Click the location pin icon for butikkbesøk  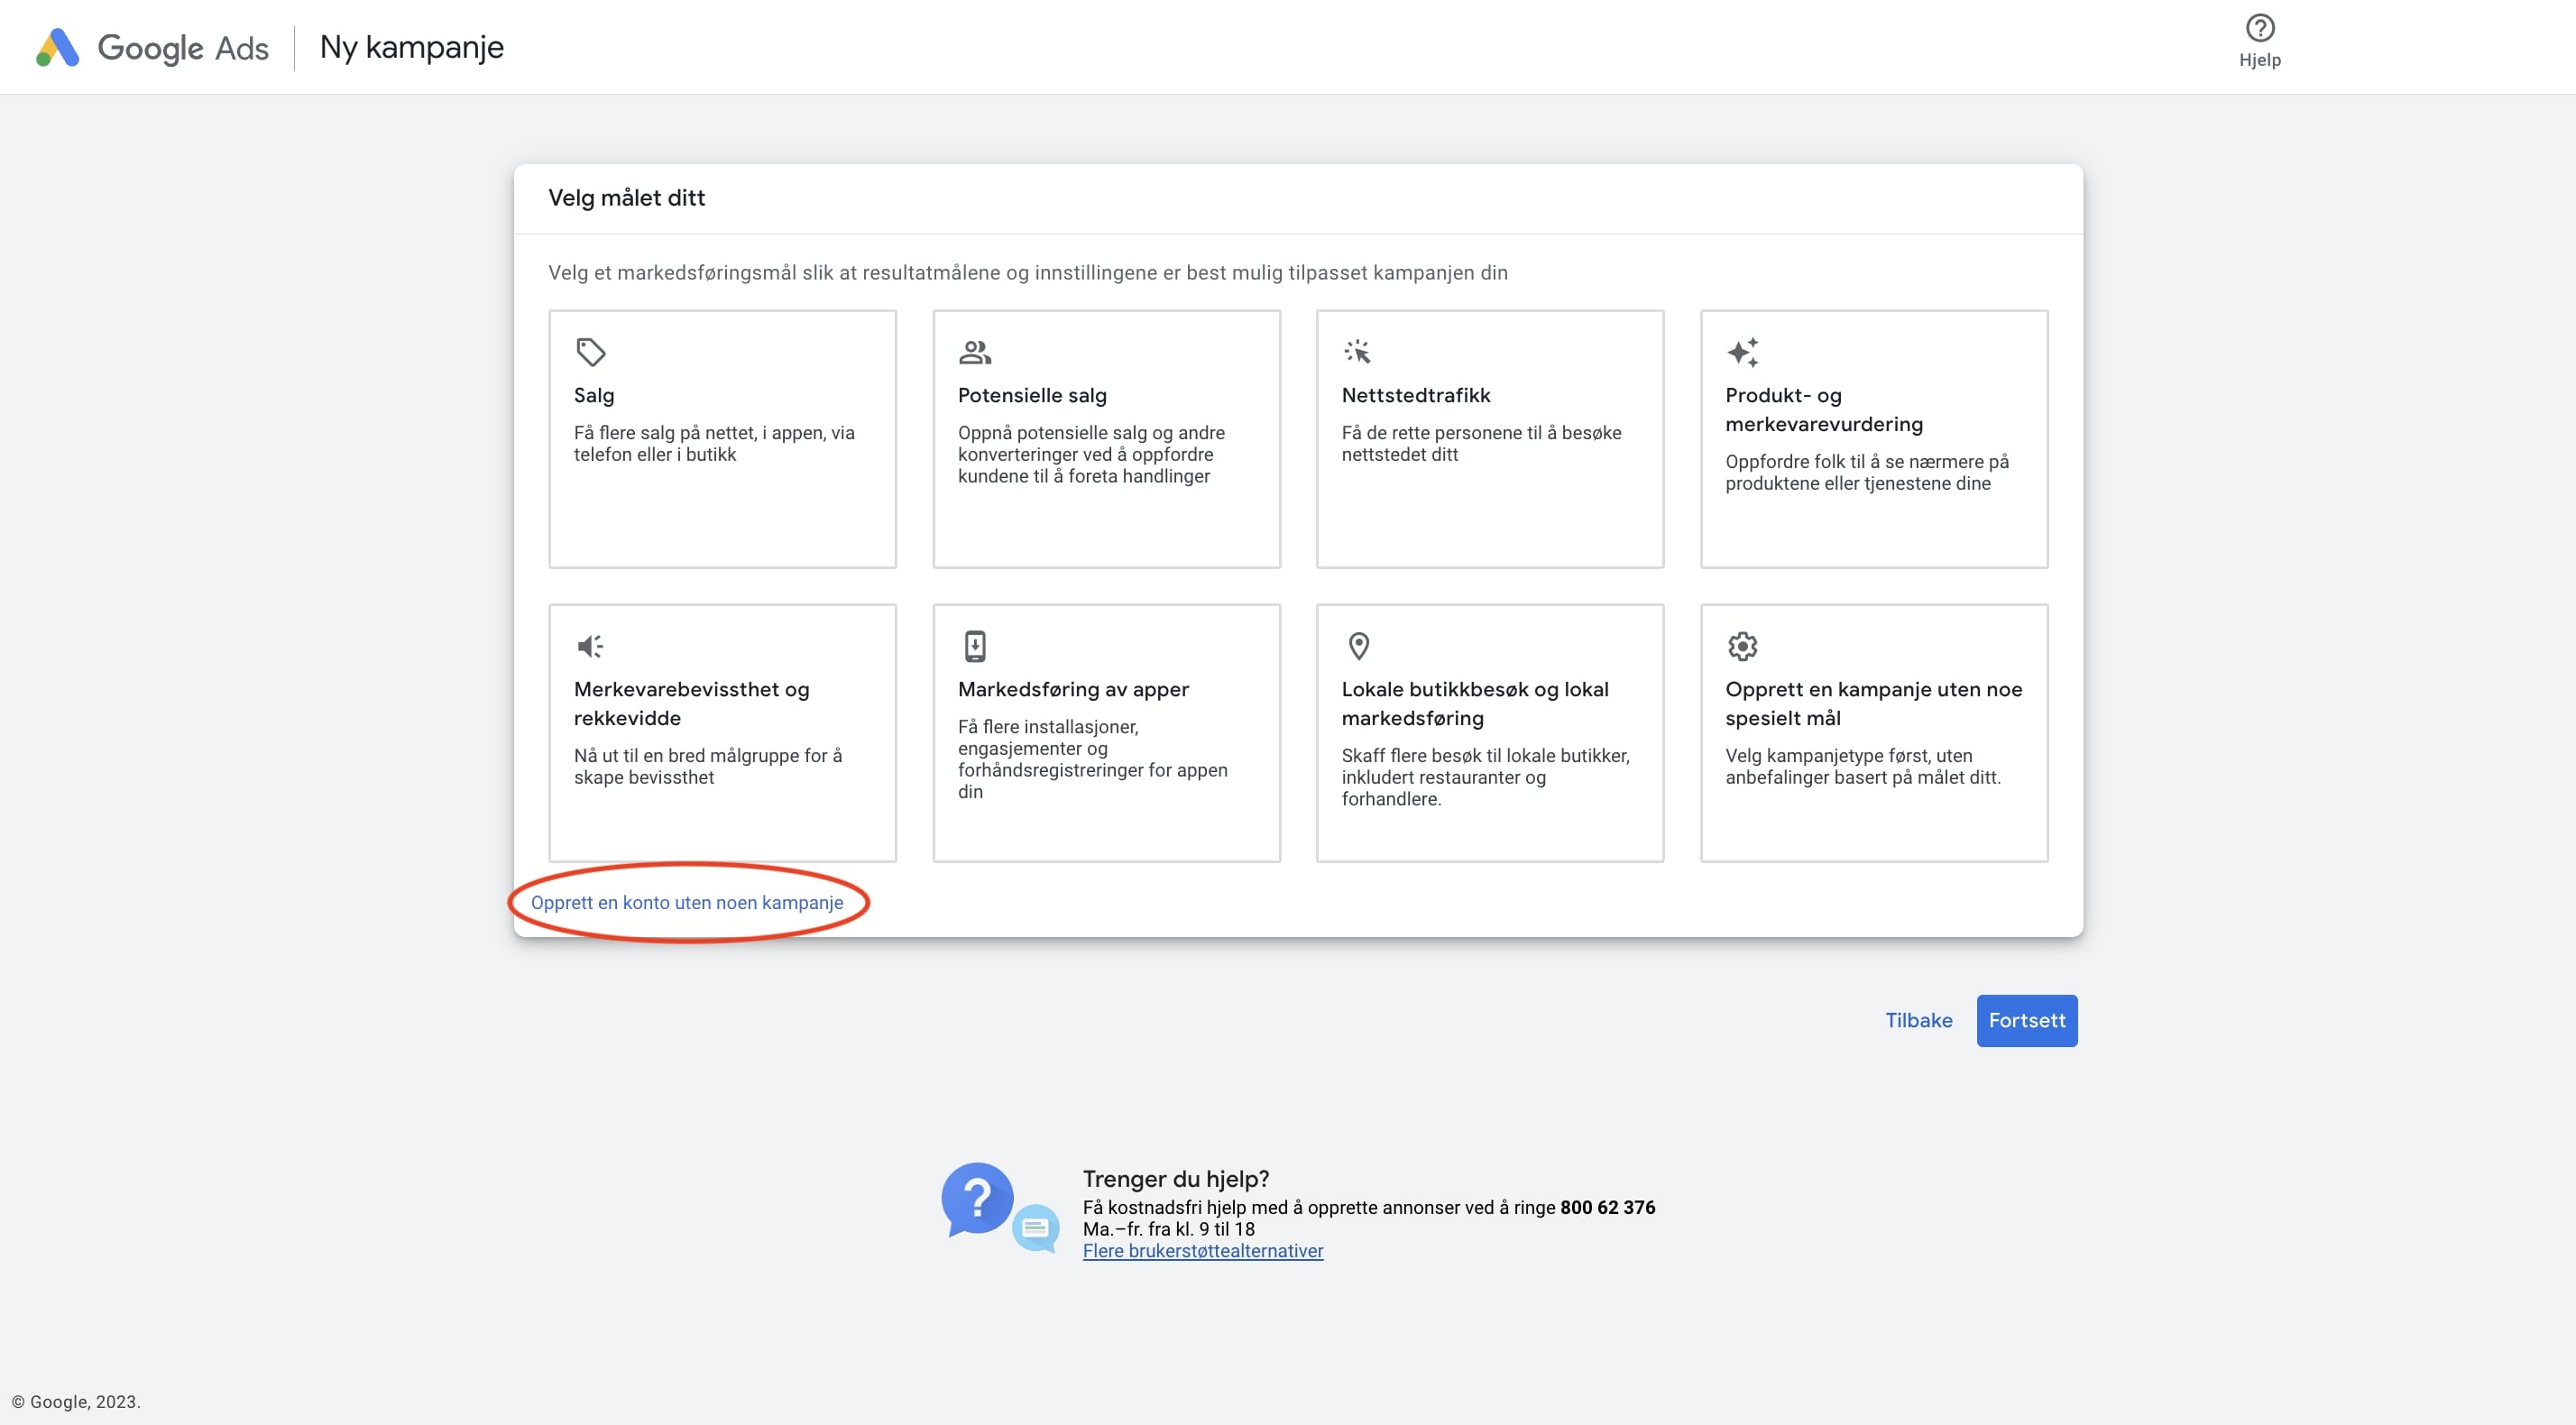tap(1358, 646)
